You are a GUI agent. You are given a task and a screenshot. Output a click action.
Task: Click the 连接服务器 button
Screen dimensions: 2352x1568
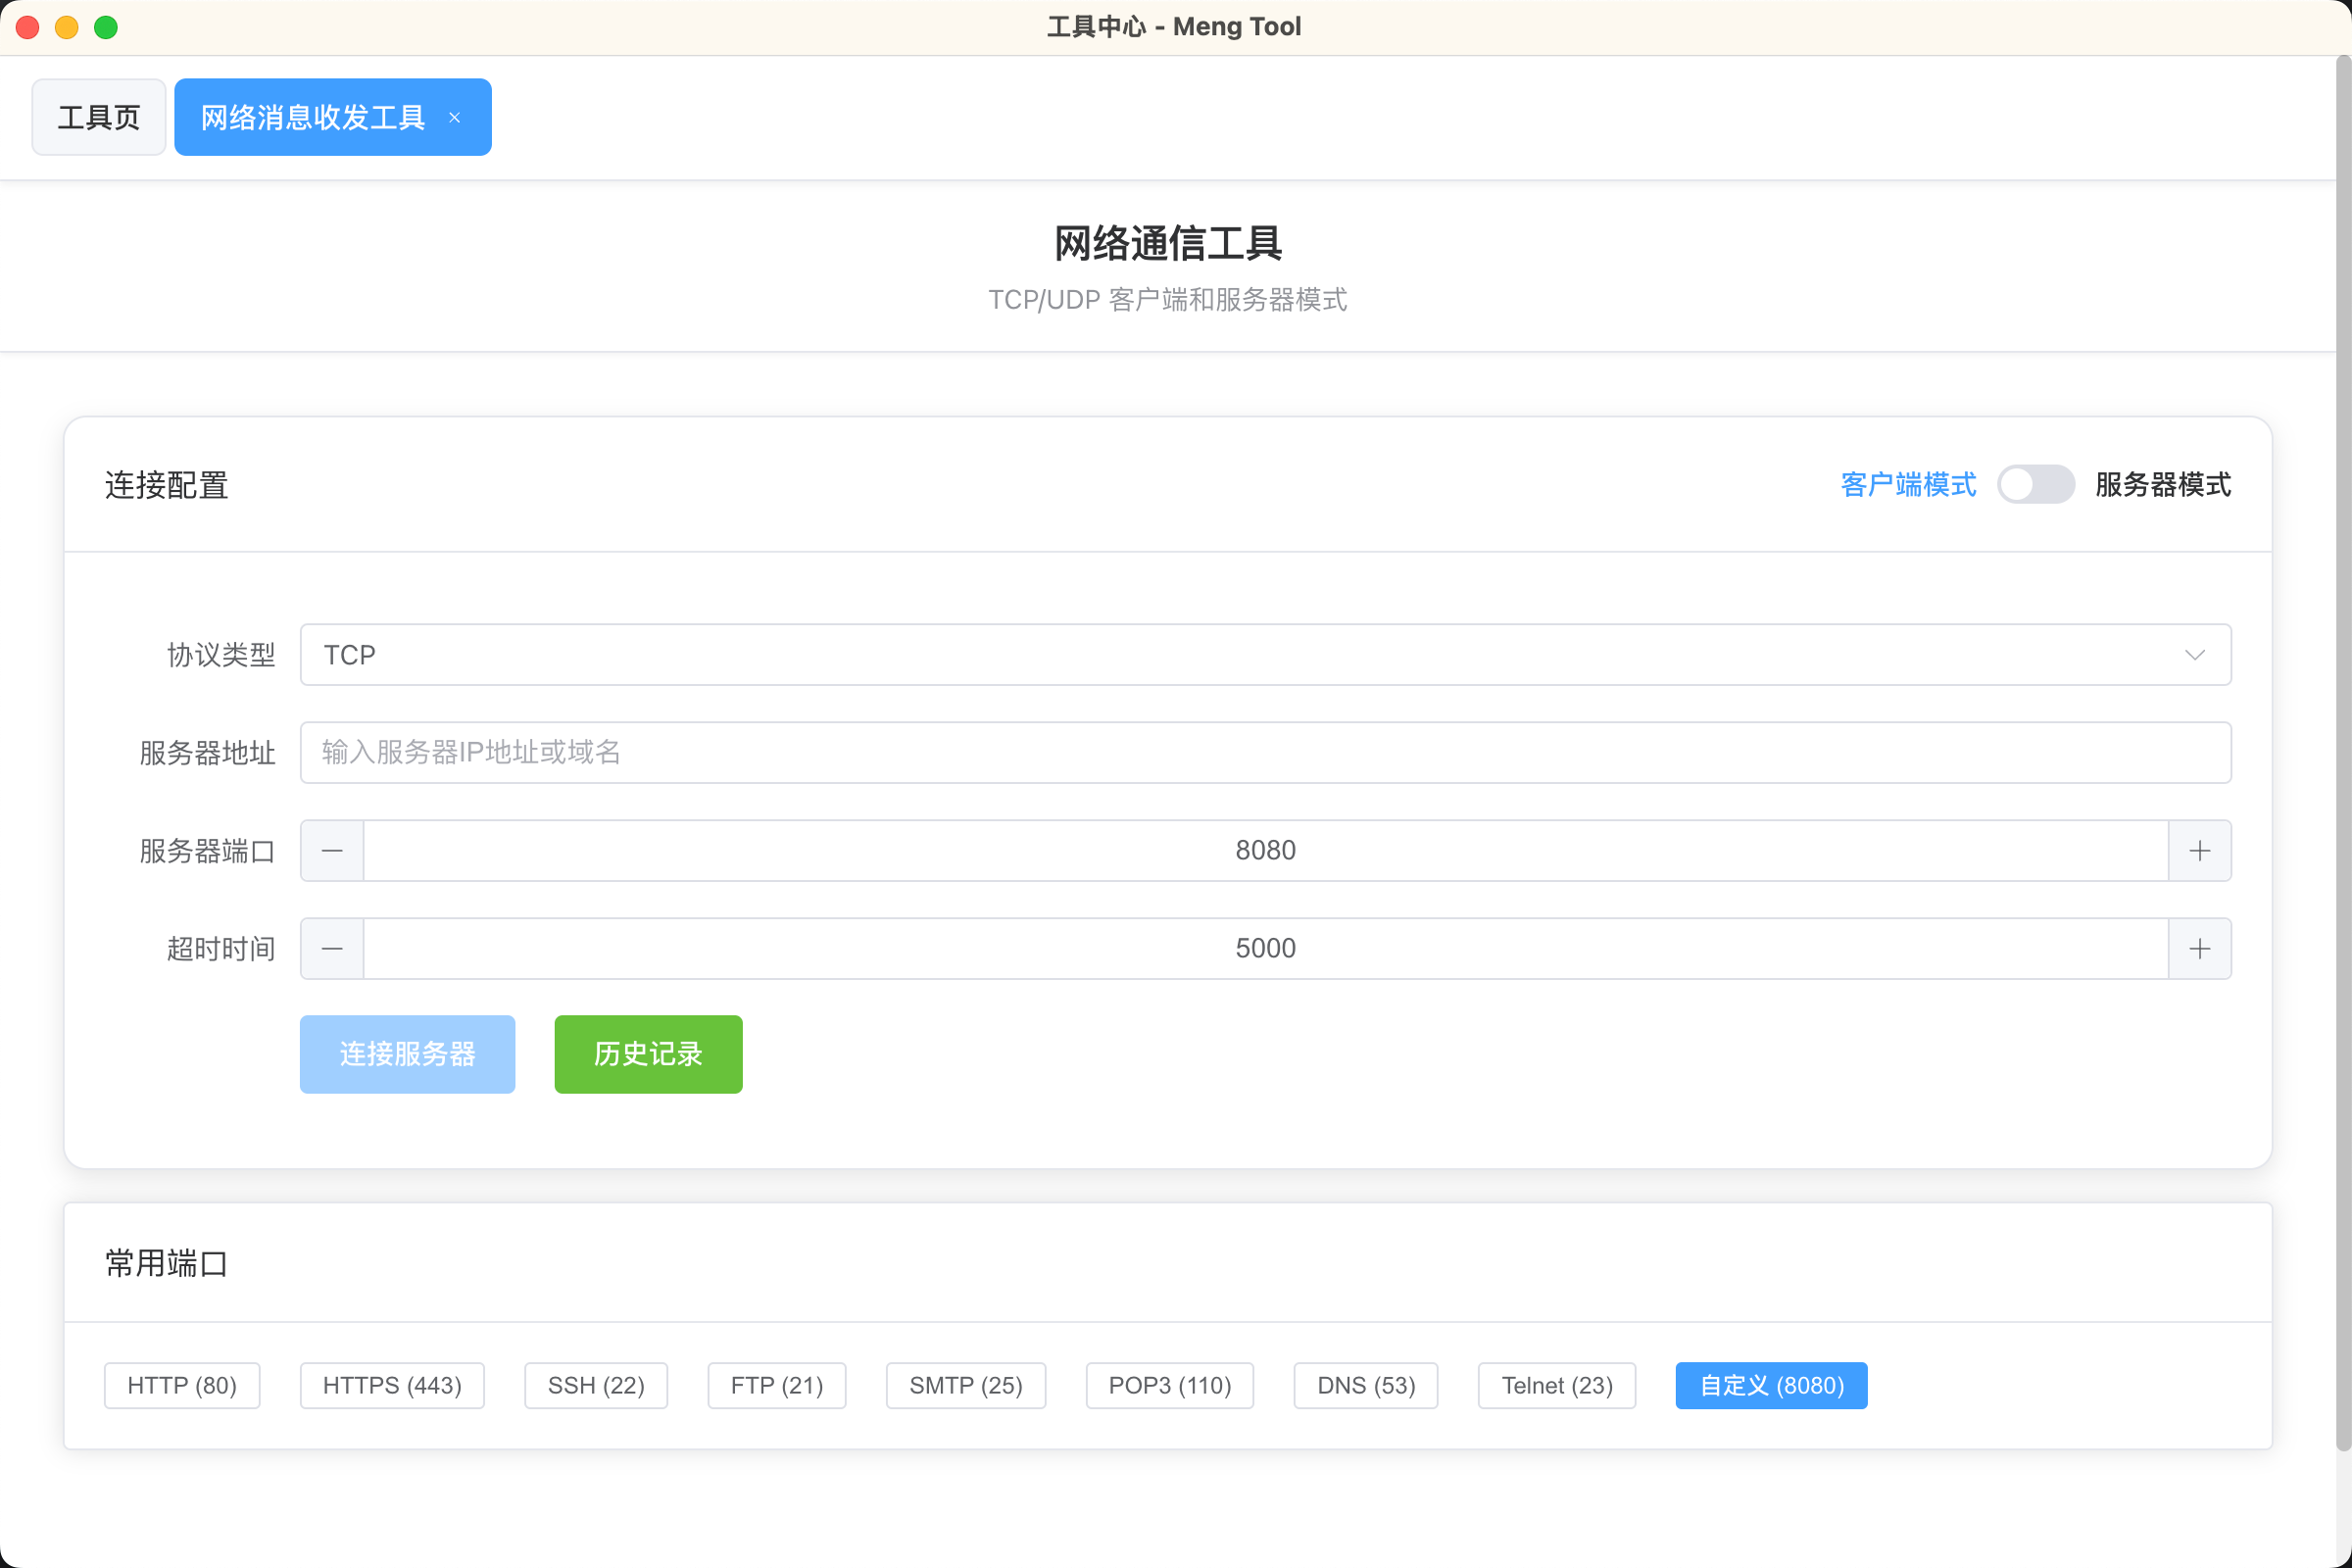click(407, 1053)
